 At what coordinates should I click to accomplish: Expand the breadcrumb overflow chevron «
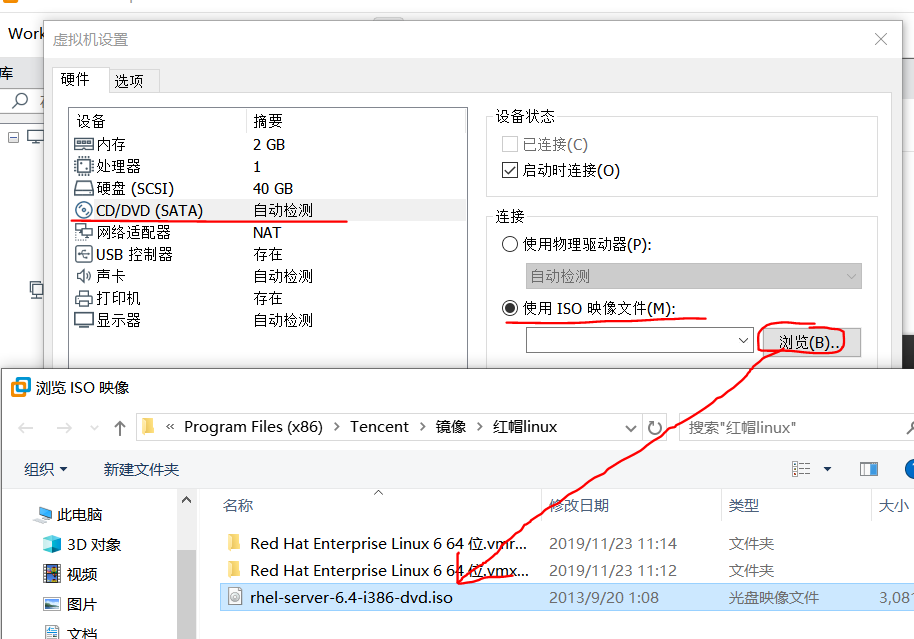170,427
